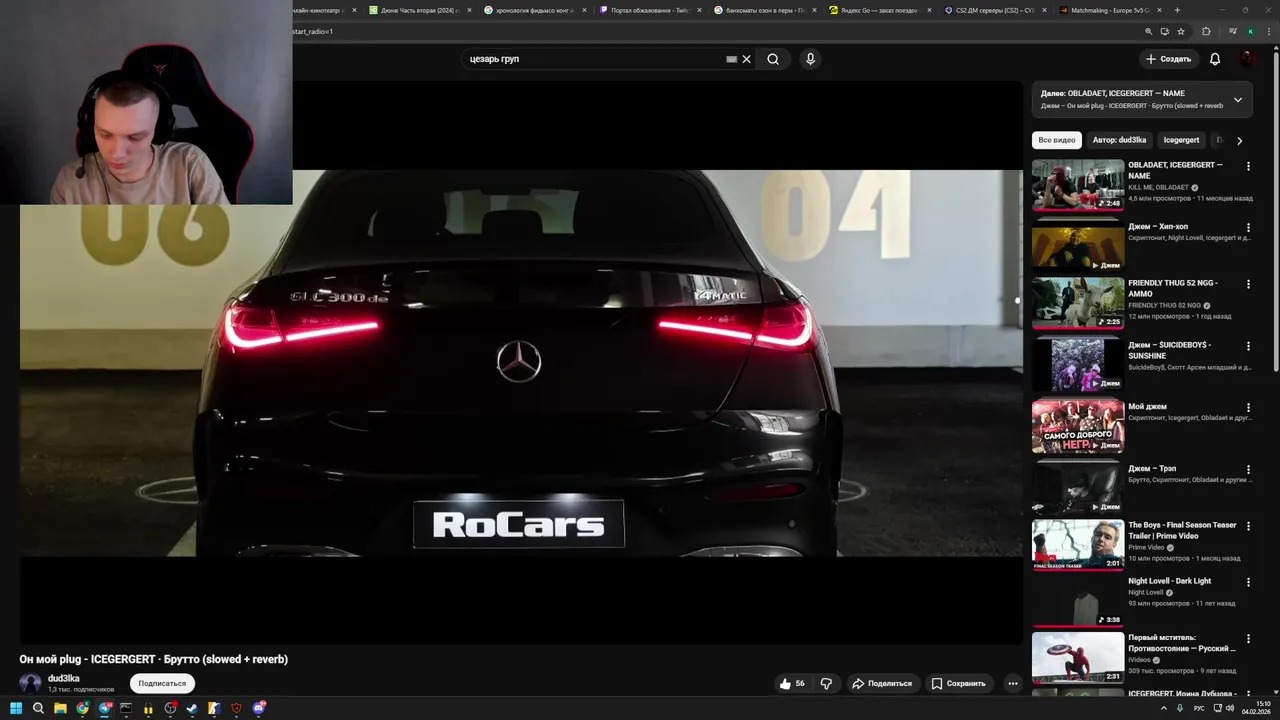Open The Boys Final Season Teaser thumbnail
The width and height of the screenshot is (1280, 720).
click(1078, 545)
